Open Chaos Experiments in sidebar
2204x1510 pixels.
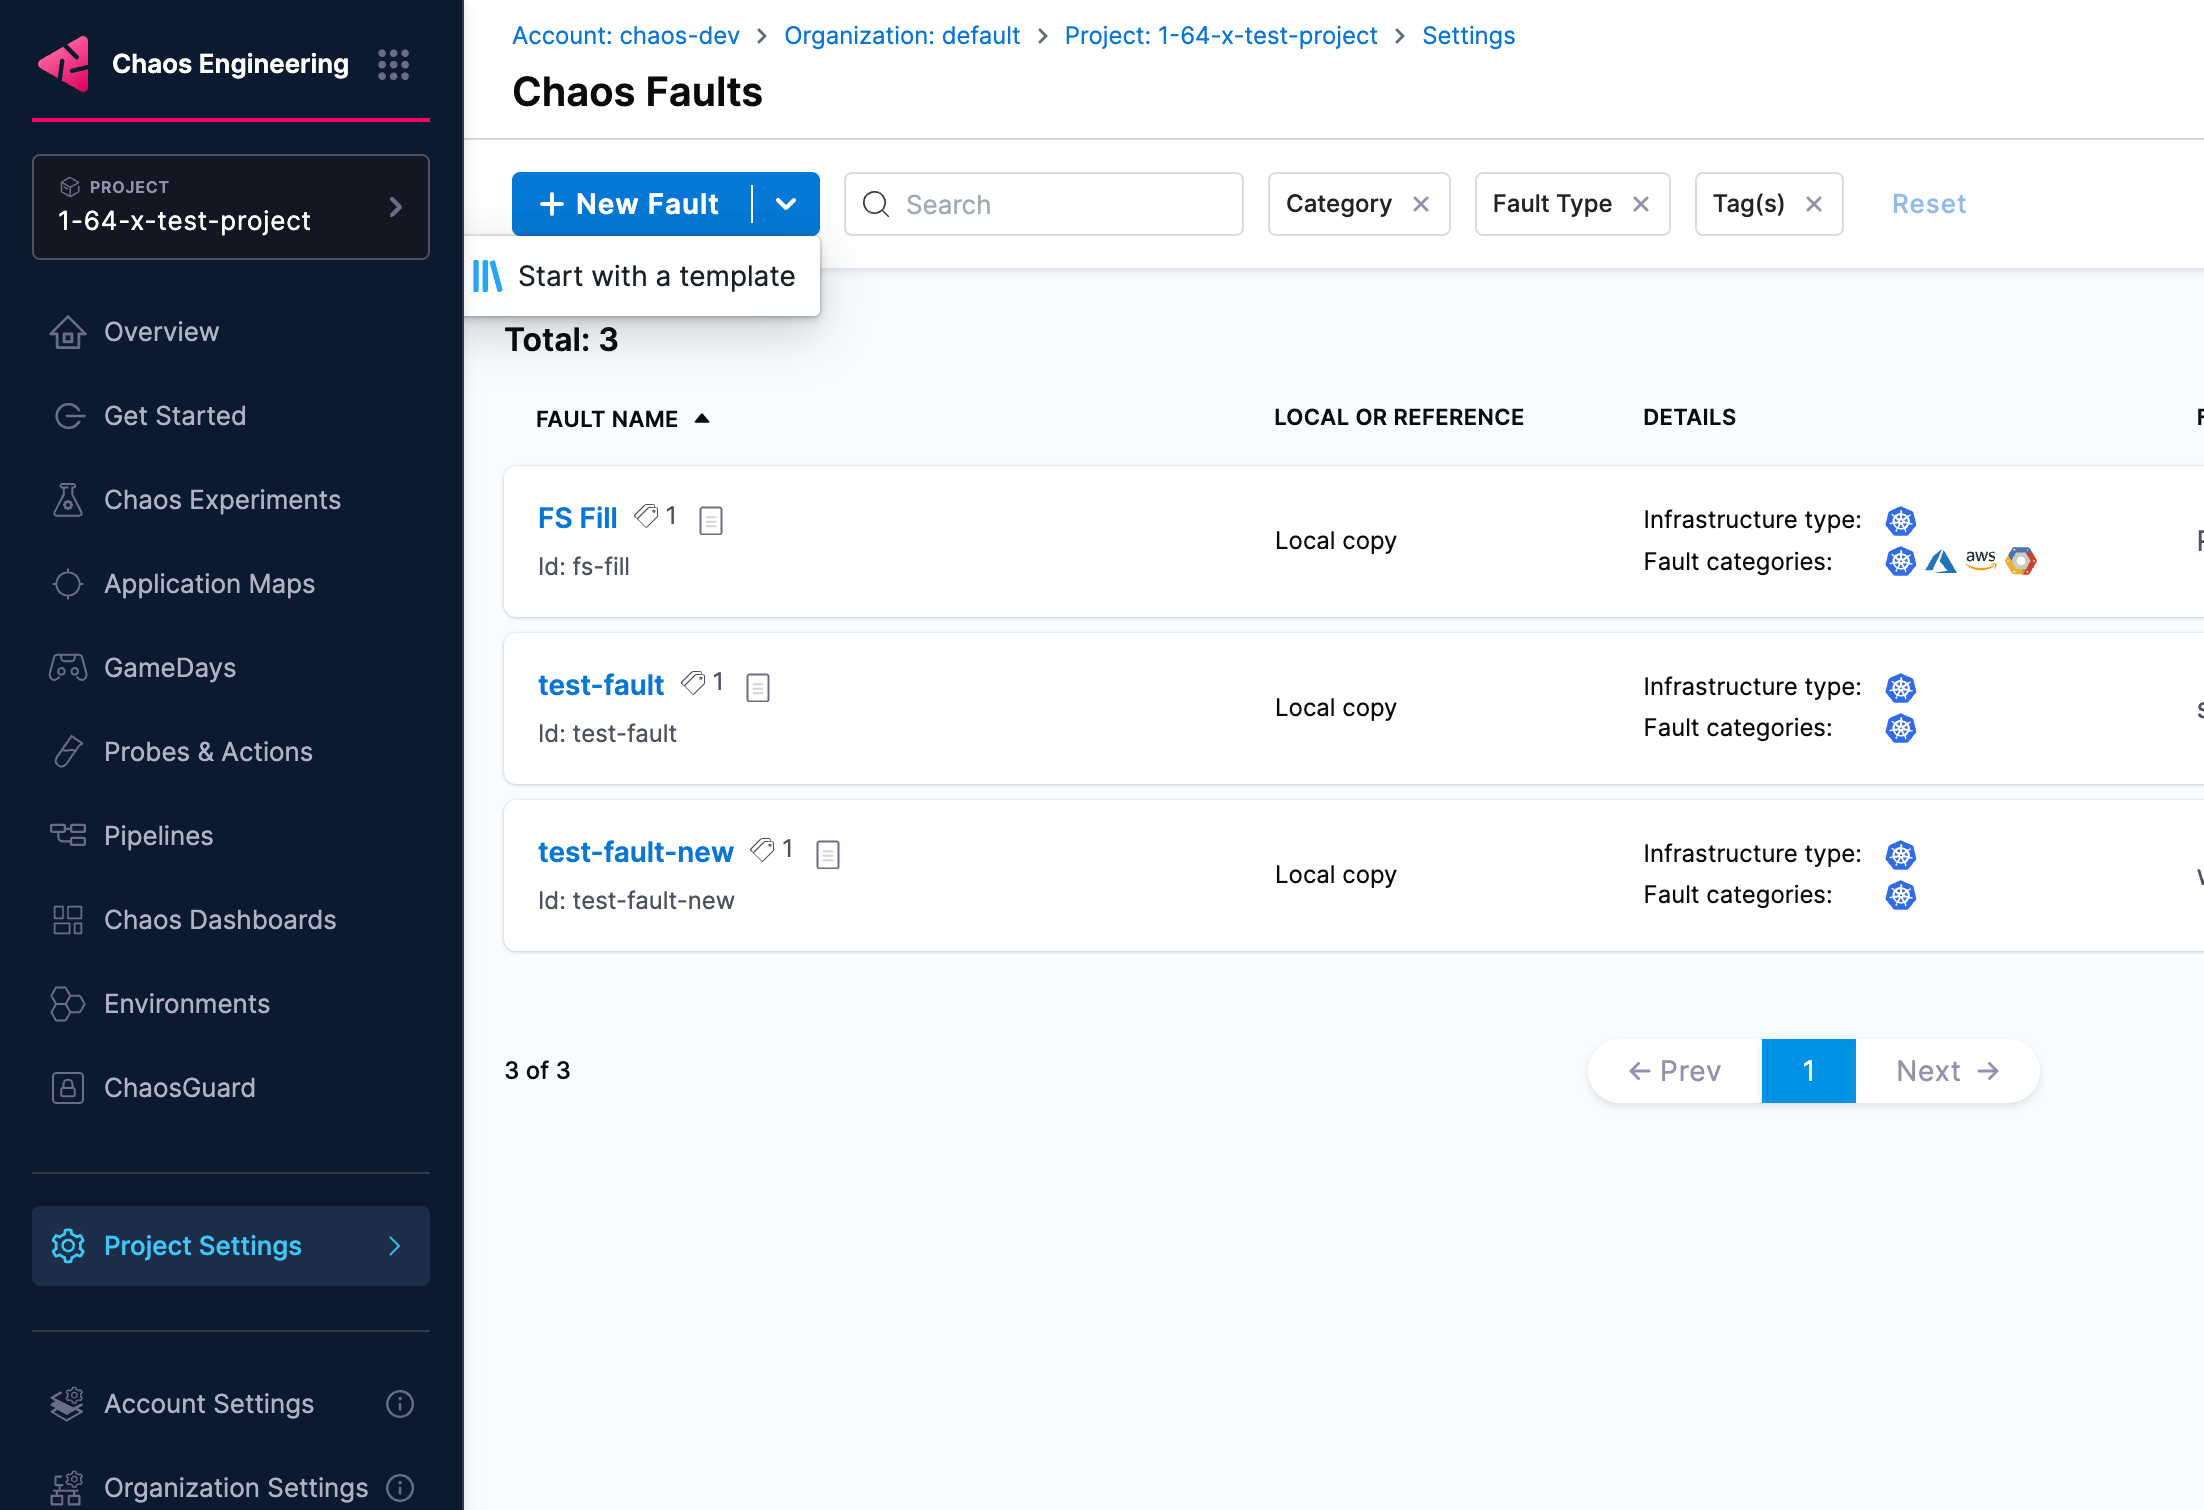pos(222,500)
